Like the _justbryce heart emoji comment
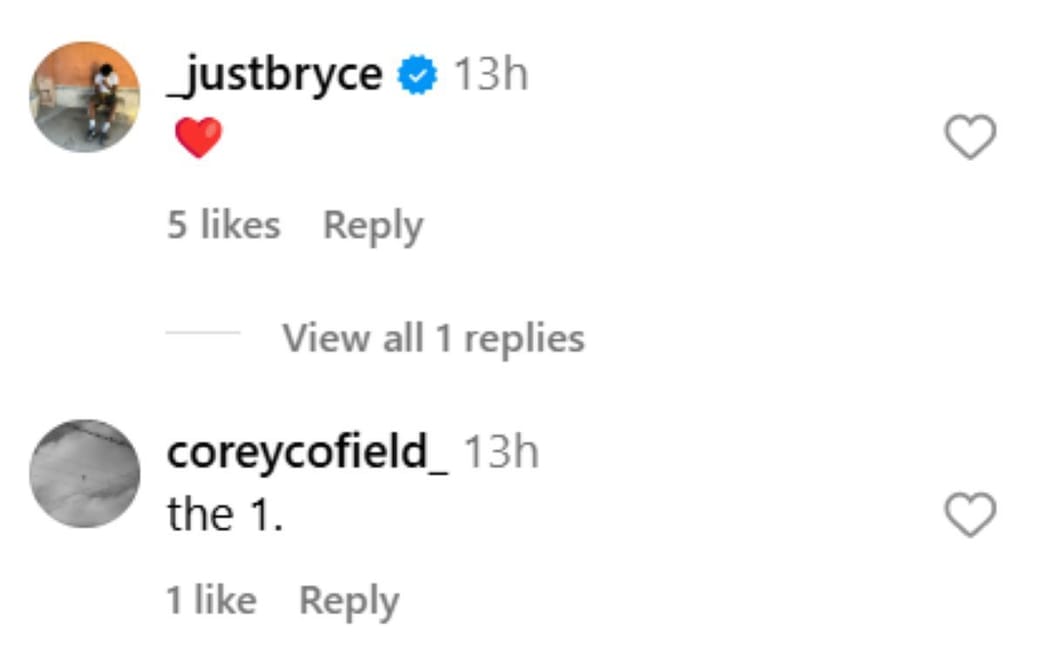This screenshot has height=657, width=1045. (970, 138)
